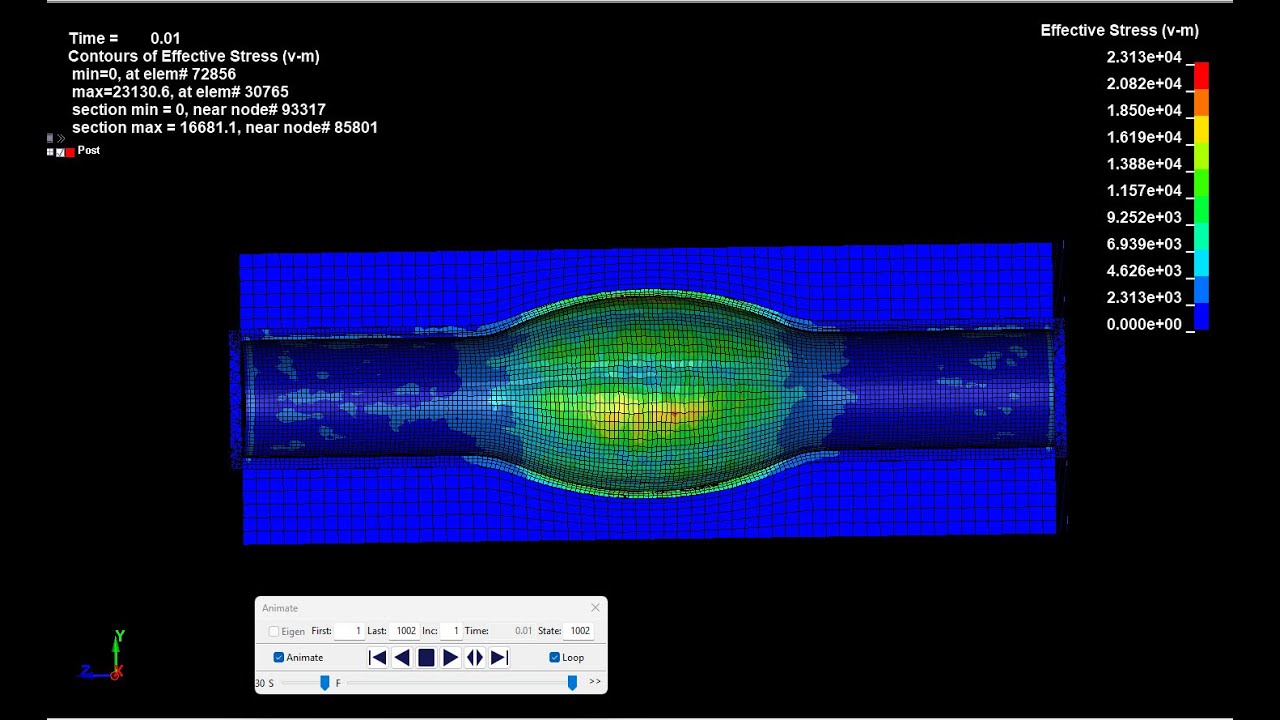
Task: Click the Effective Stress (v-m) legend title
Action: point(1120,31)
